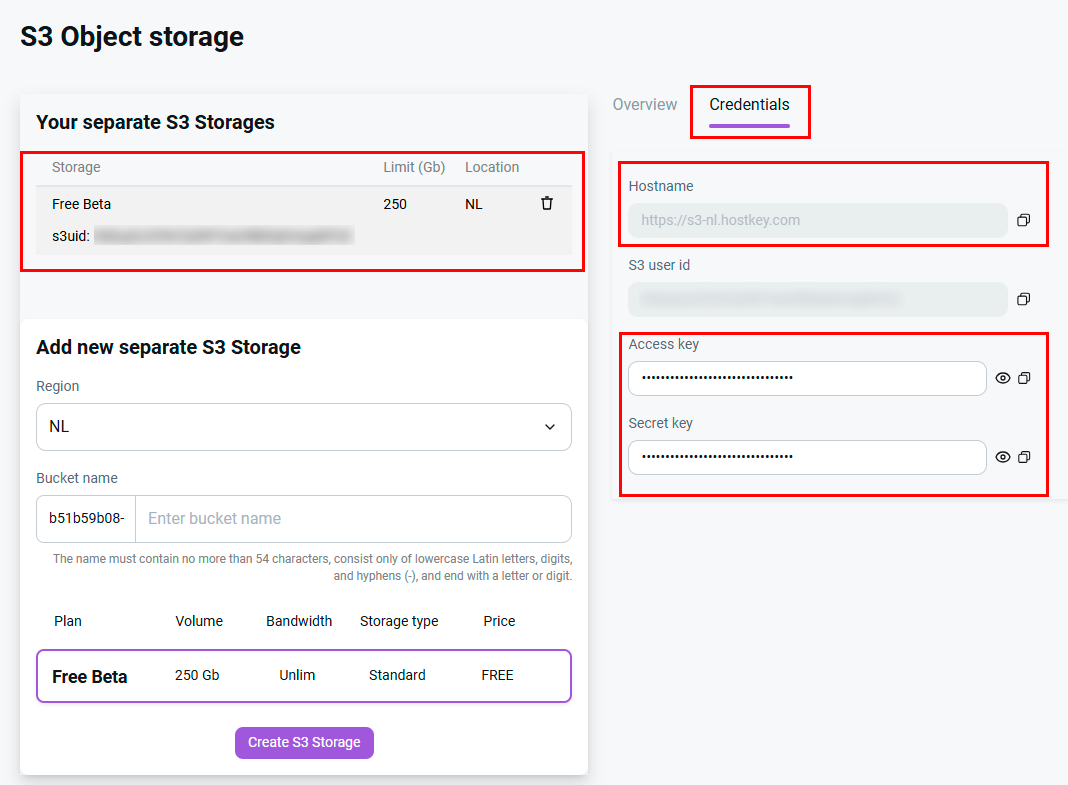Viewport: 1068px width, 785px height.
Task: Copy the S3 user id
Action: pyautogui.click(x=1023, y=299)
